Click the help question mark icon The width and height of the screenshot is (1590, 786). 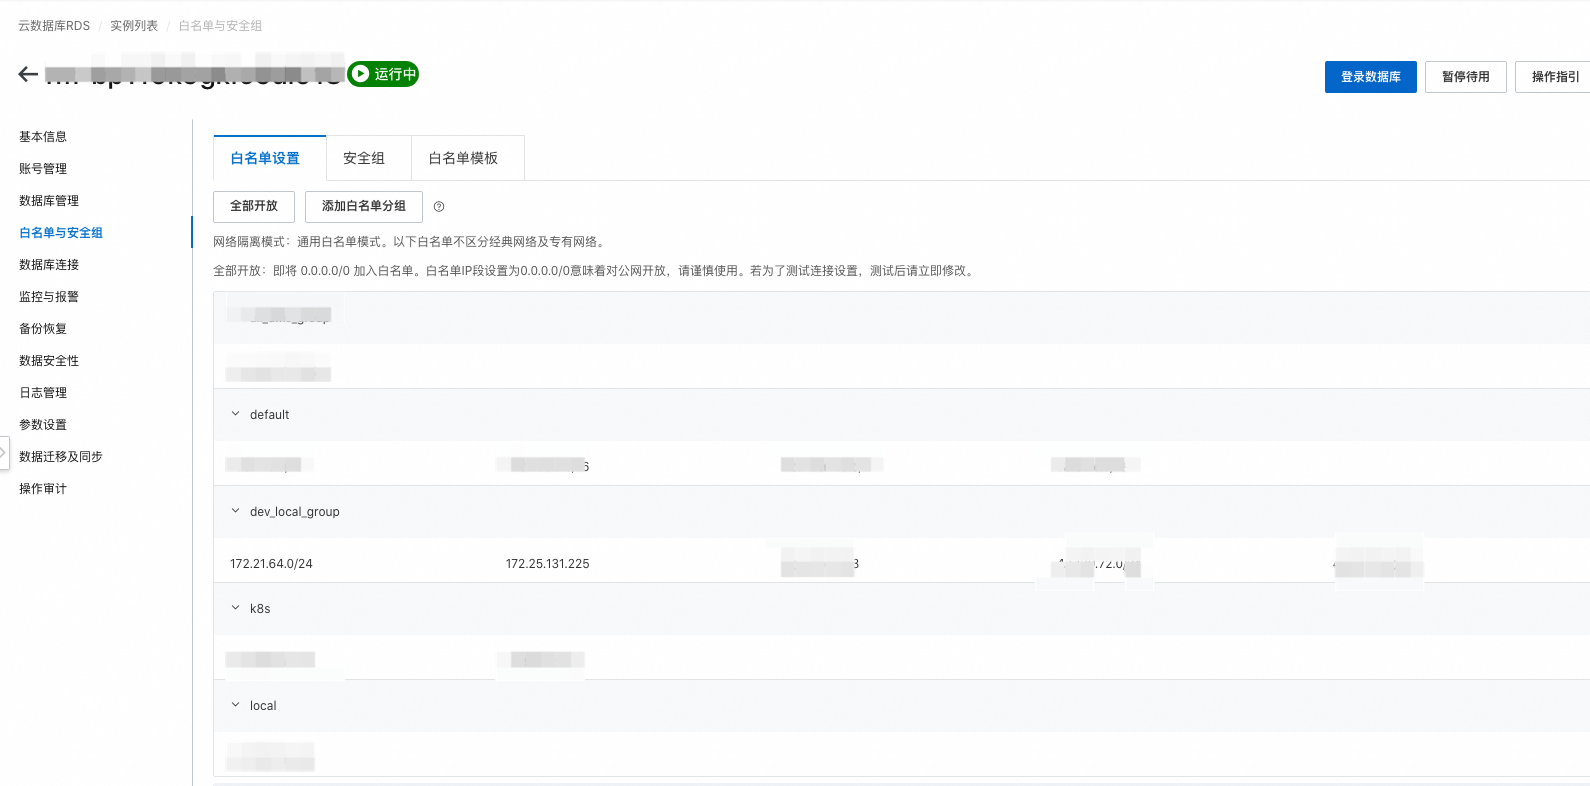439,207
